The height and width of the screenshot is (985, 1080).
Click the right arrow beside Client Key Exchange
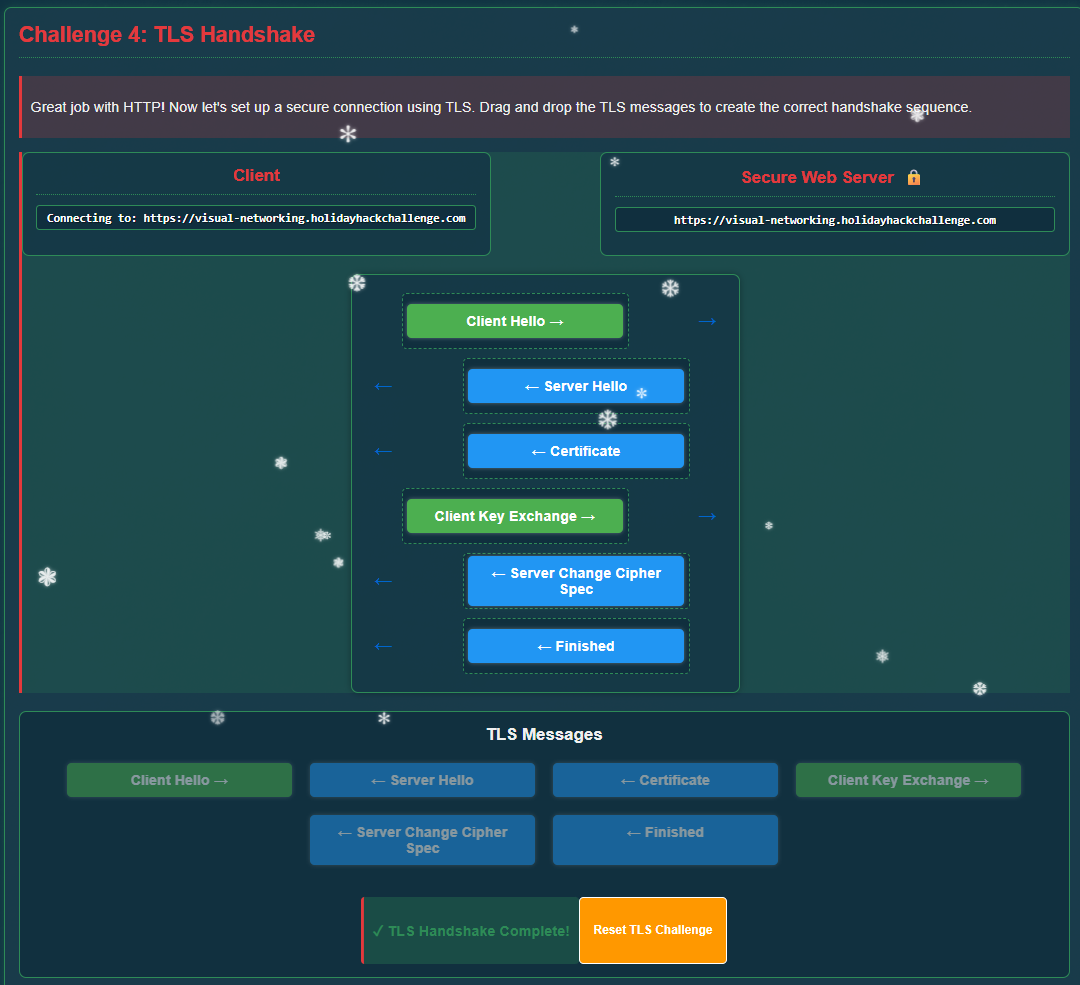coord(707,515)
